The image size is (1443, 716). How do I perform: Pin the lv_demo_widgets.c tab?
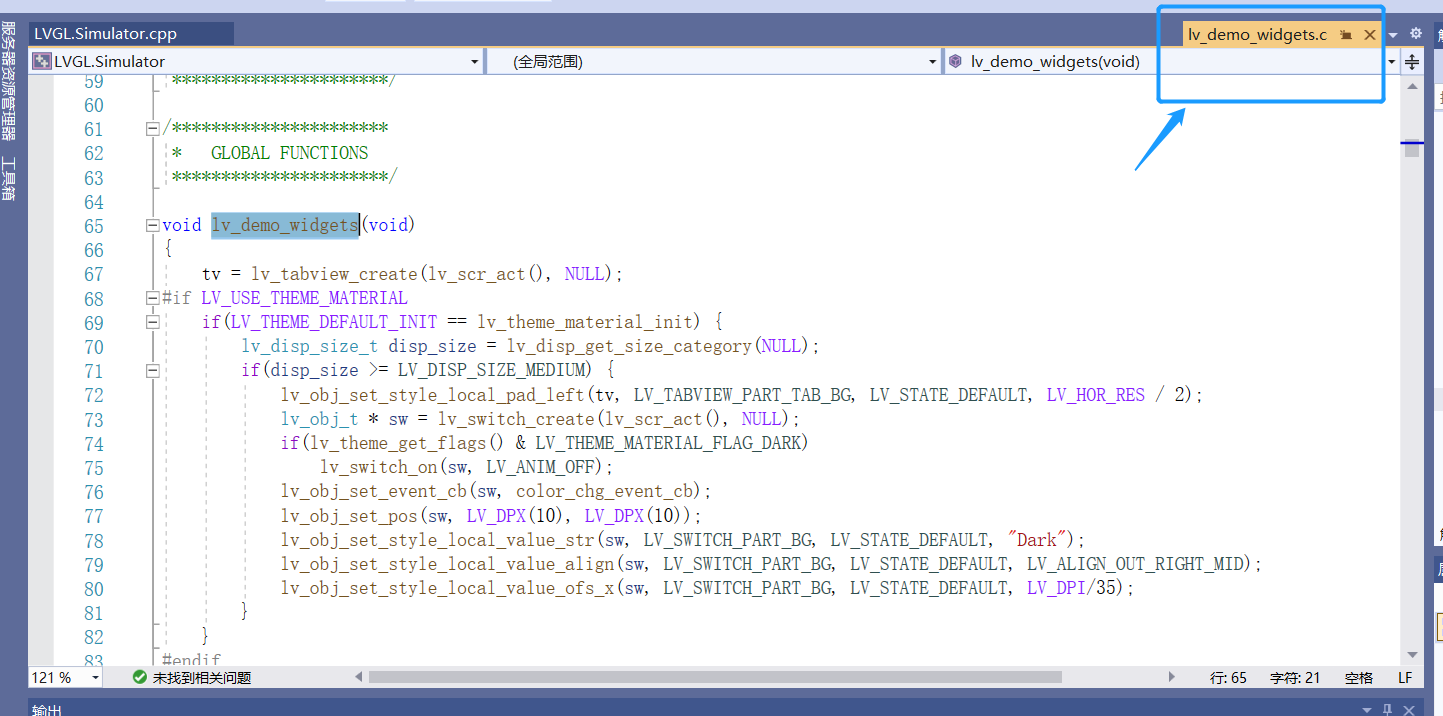coord(1346,35)
